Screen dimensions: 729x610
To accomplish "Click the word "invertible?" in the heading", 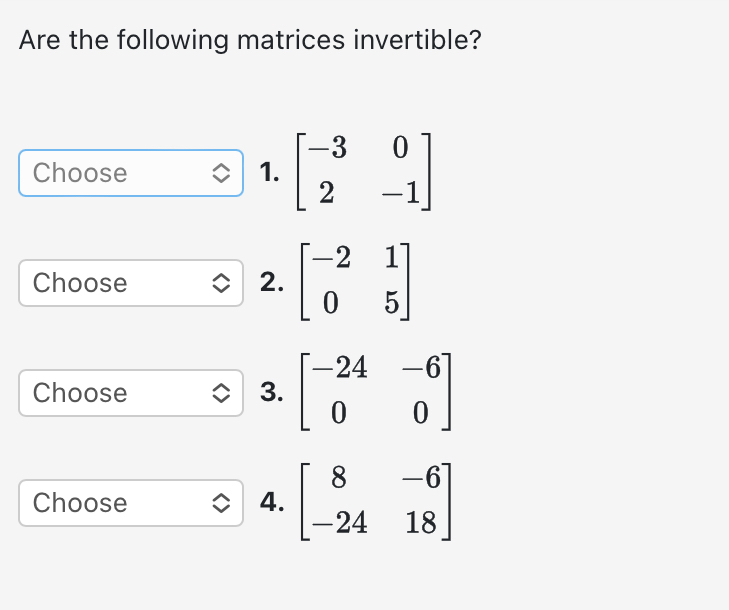I will coord(418,40).
